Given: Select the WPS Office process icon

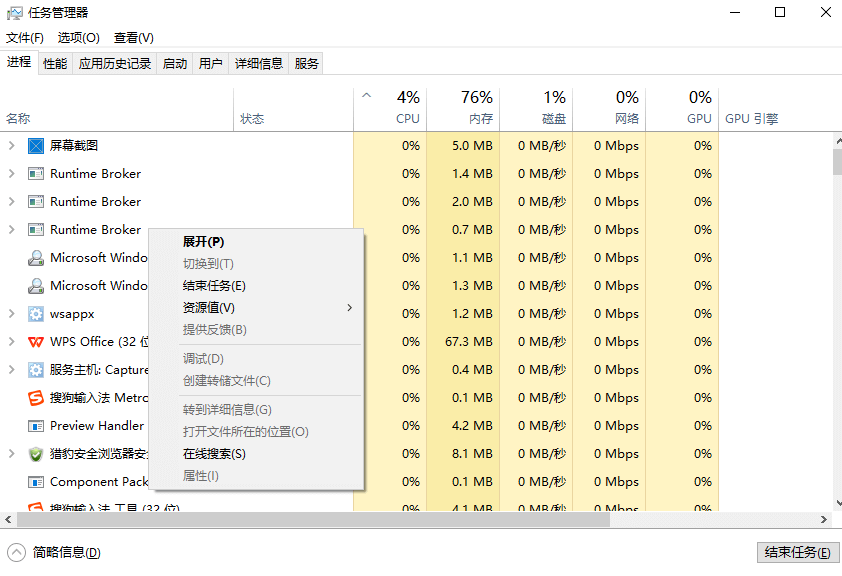Looking at the screenshot, I should 34,341.
